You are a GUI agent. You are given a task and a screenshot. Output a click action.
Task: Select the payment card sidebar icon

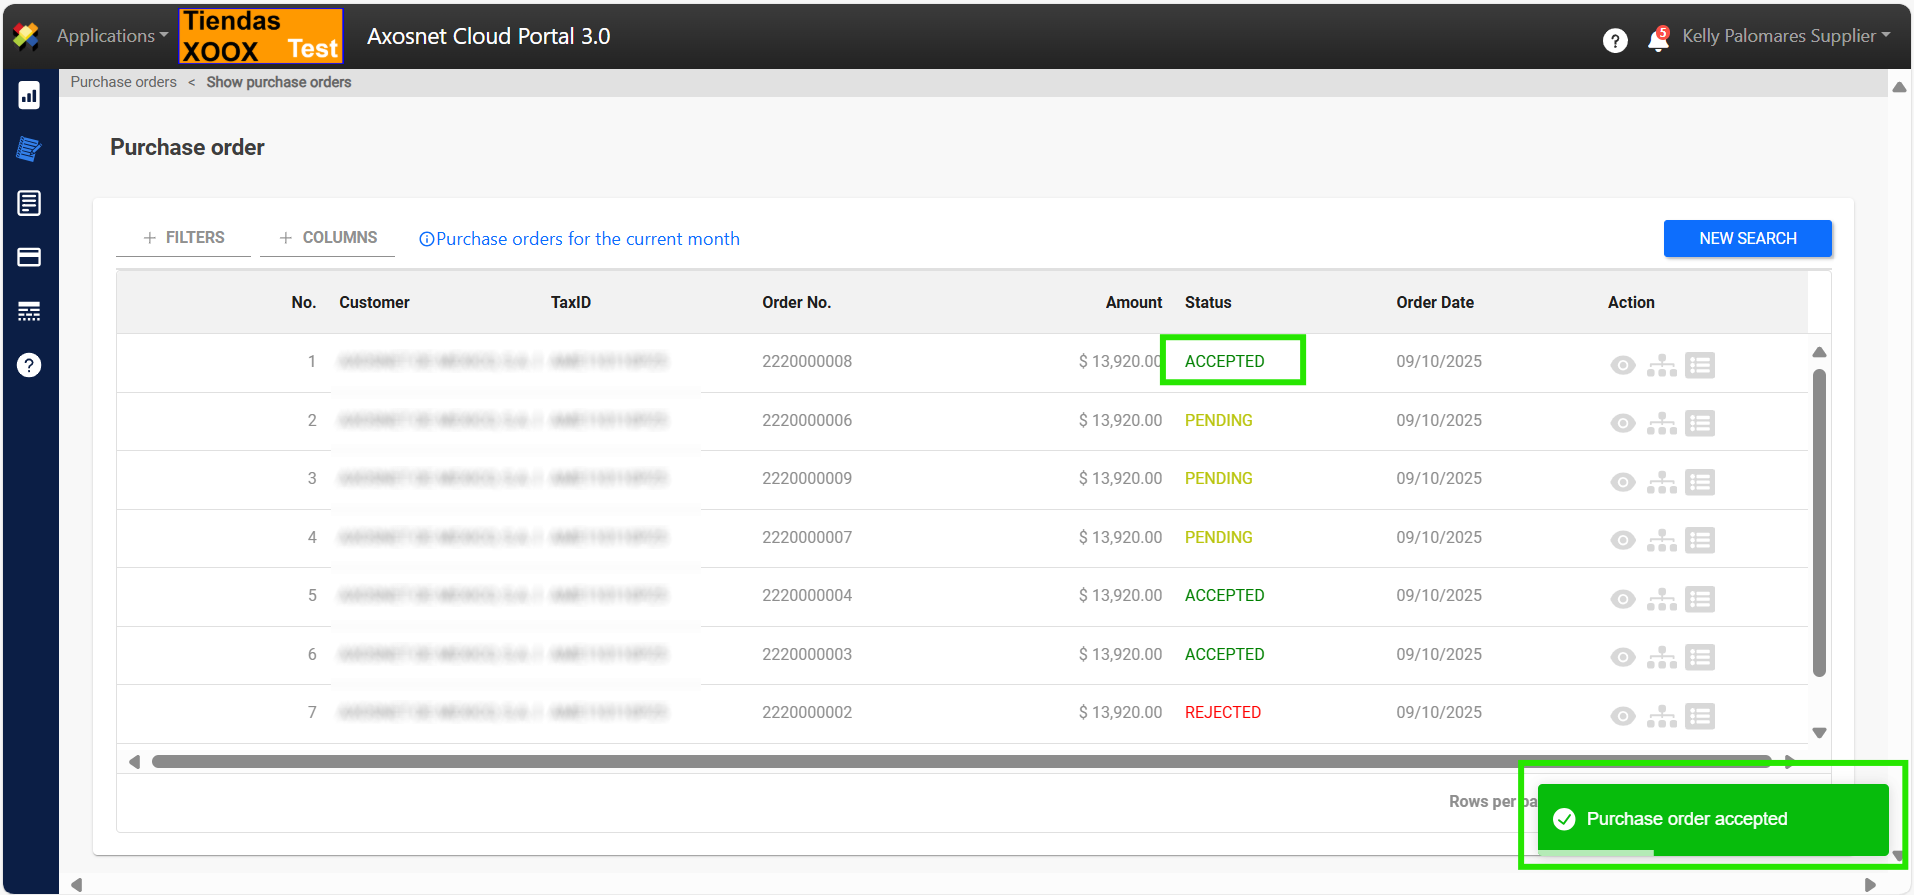tap(29, 258)
